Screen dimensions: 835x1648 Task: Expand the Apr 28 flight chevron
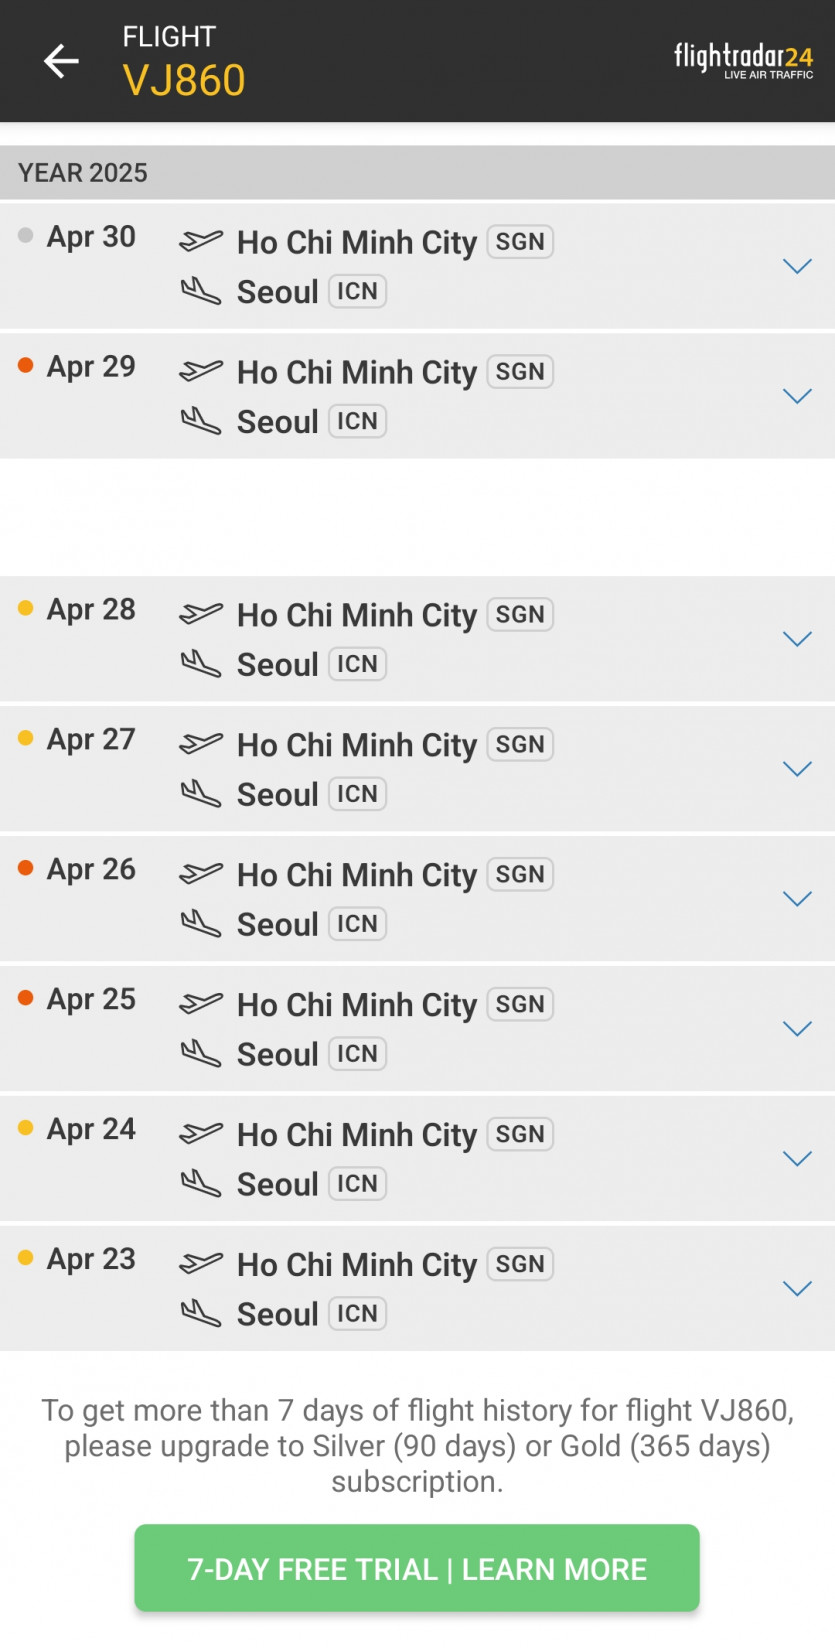(x=797, y=639)
